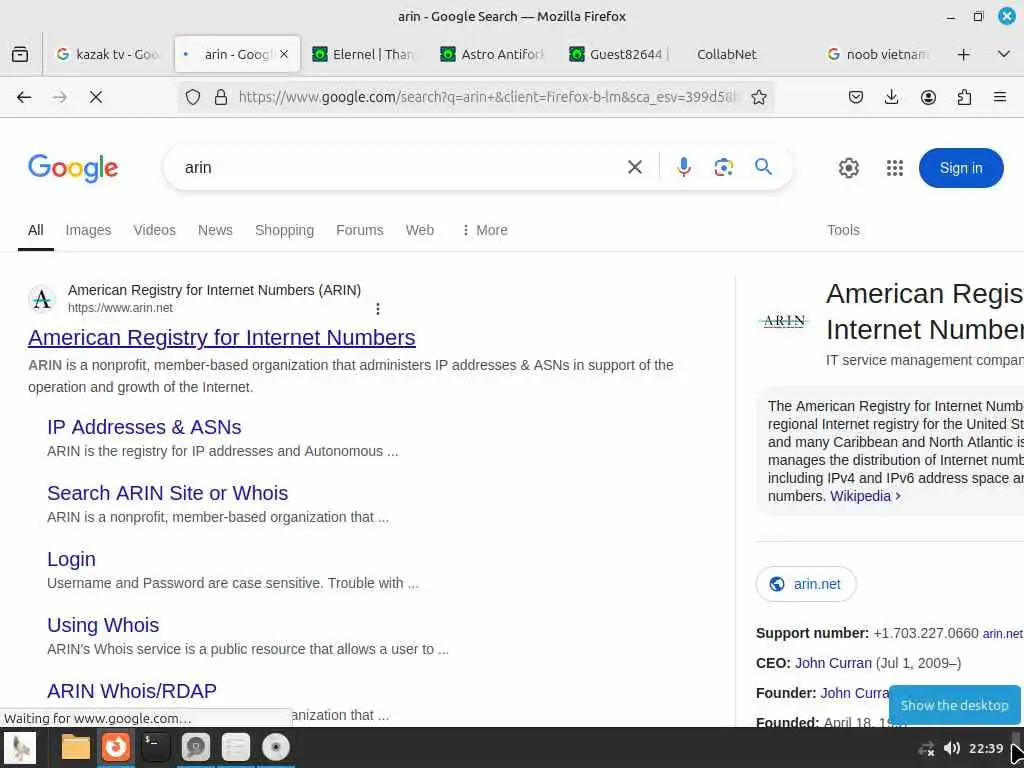Switch to the kazak tv Google tab
The height and width of the screenshot is (768, 1024).
(108, 54)
